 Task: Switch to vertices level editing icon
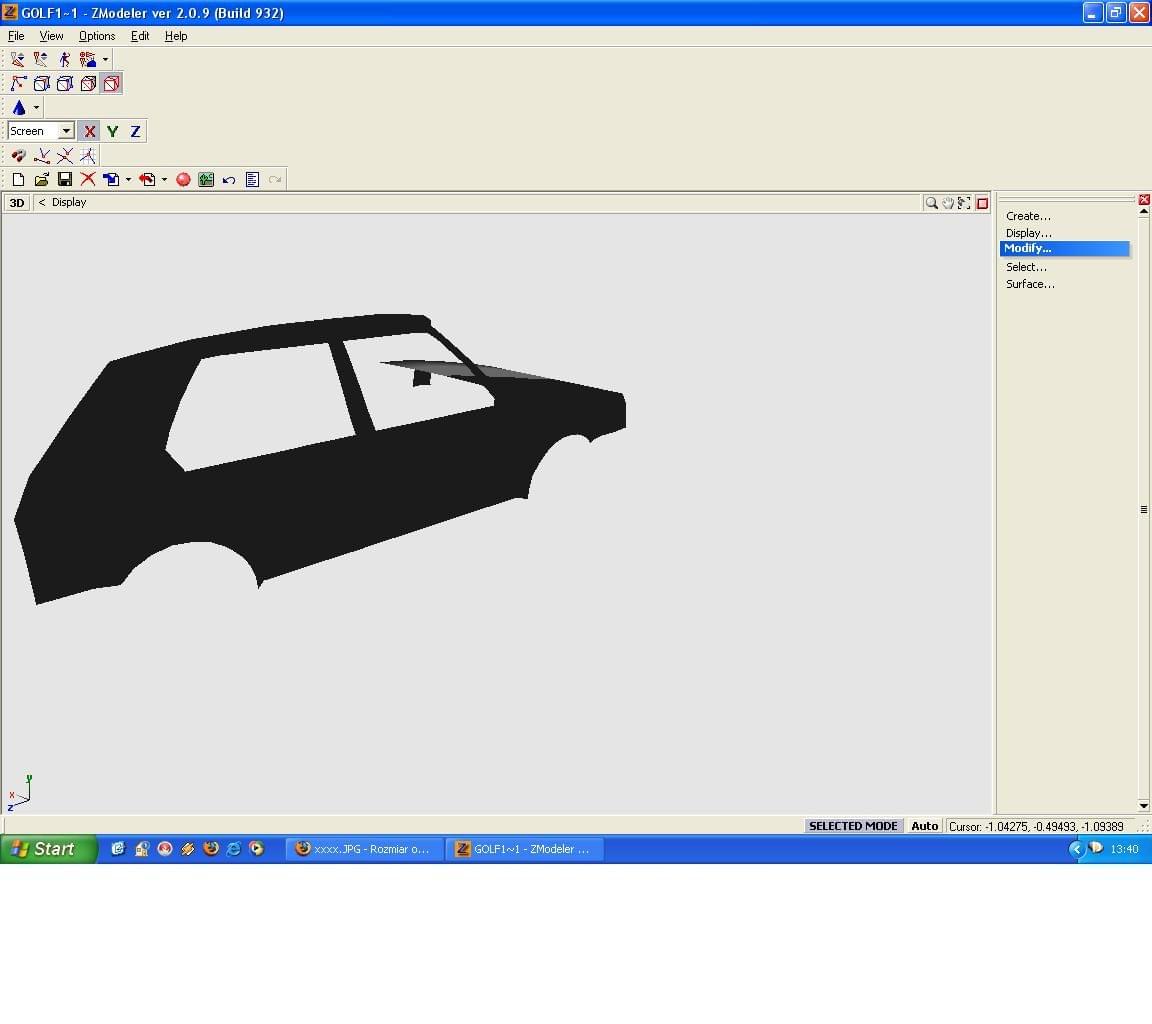[x=18, y=84]
